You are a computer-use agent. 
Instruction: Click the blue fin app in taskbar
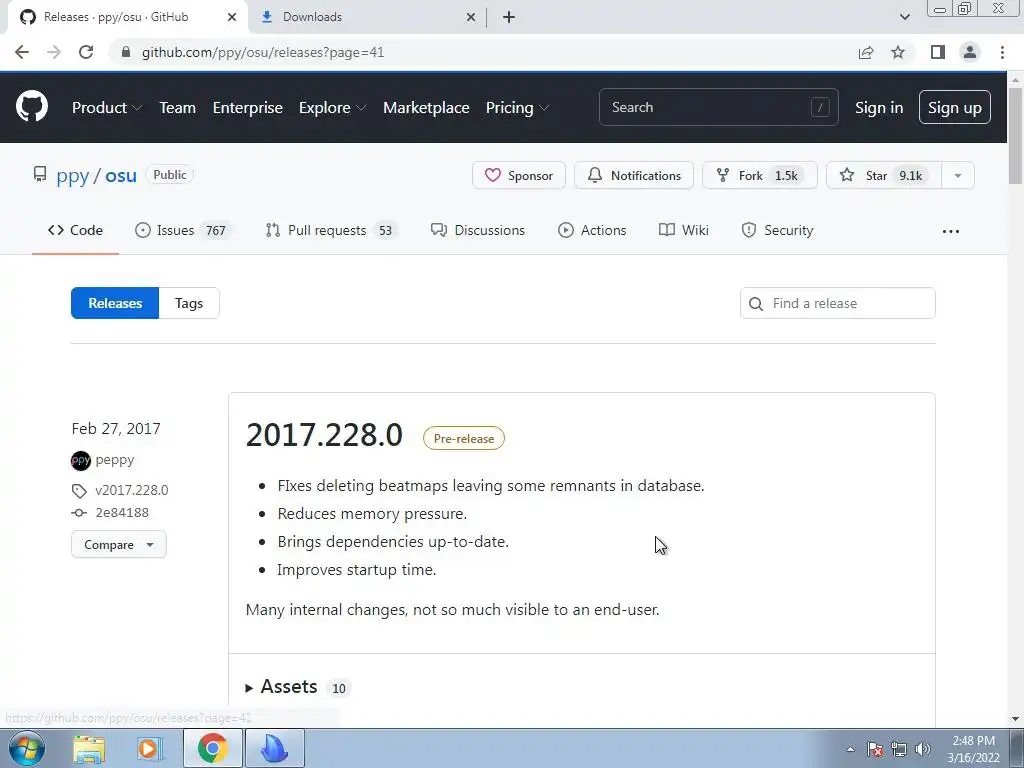pos(274,748)
